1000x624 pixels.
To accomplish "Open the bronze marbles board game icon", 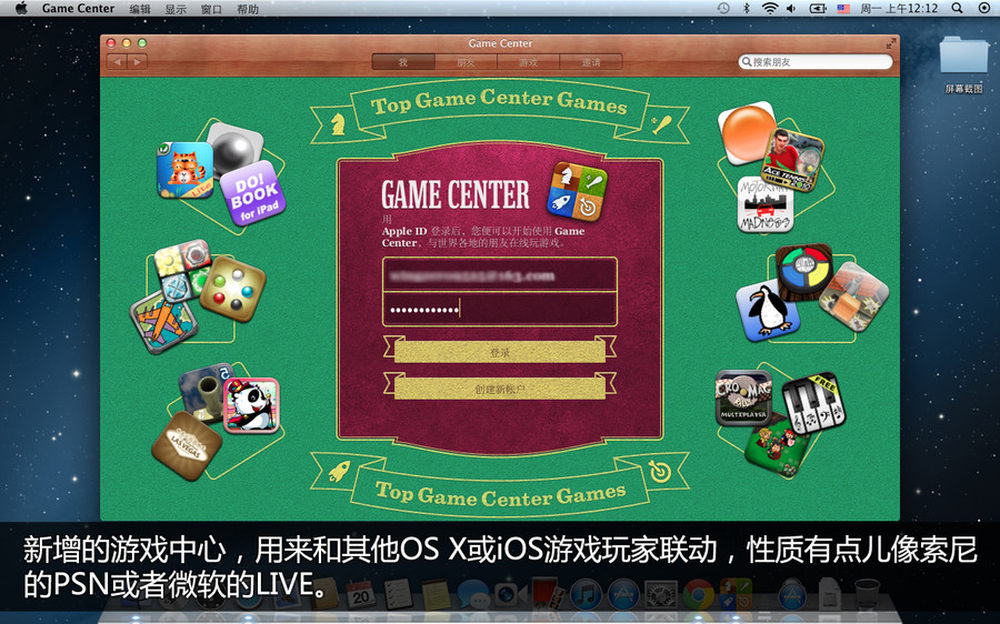I will pyautogui.click(x=232, y=288).
